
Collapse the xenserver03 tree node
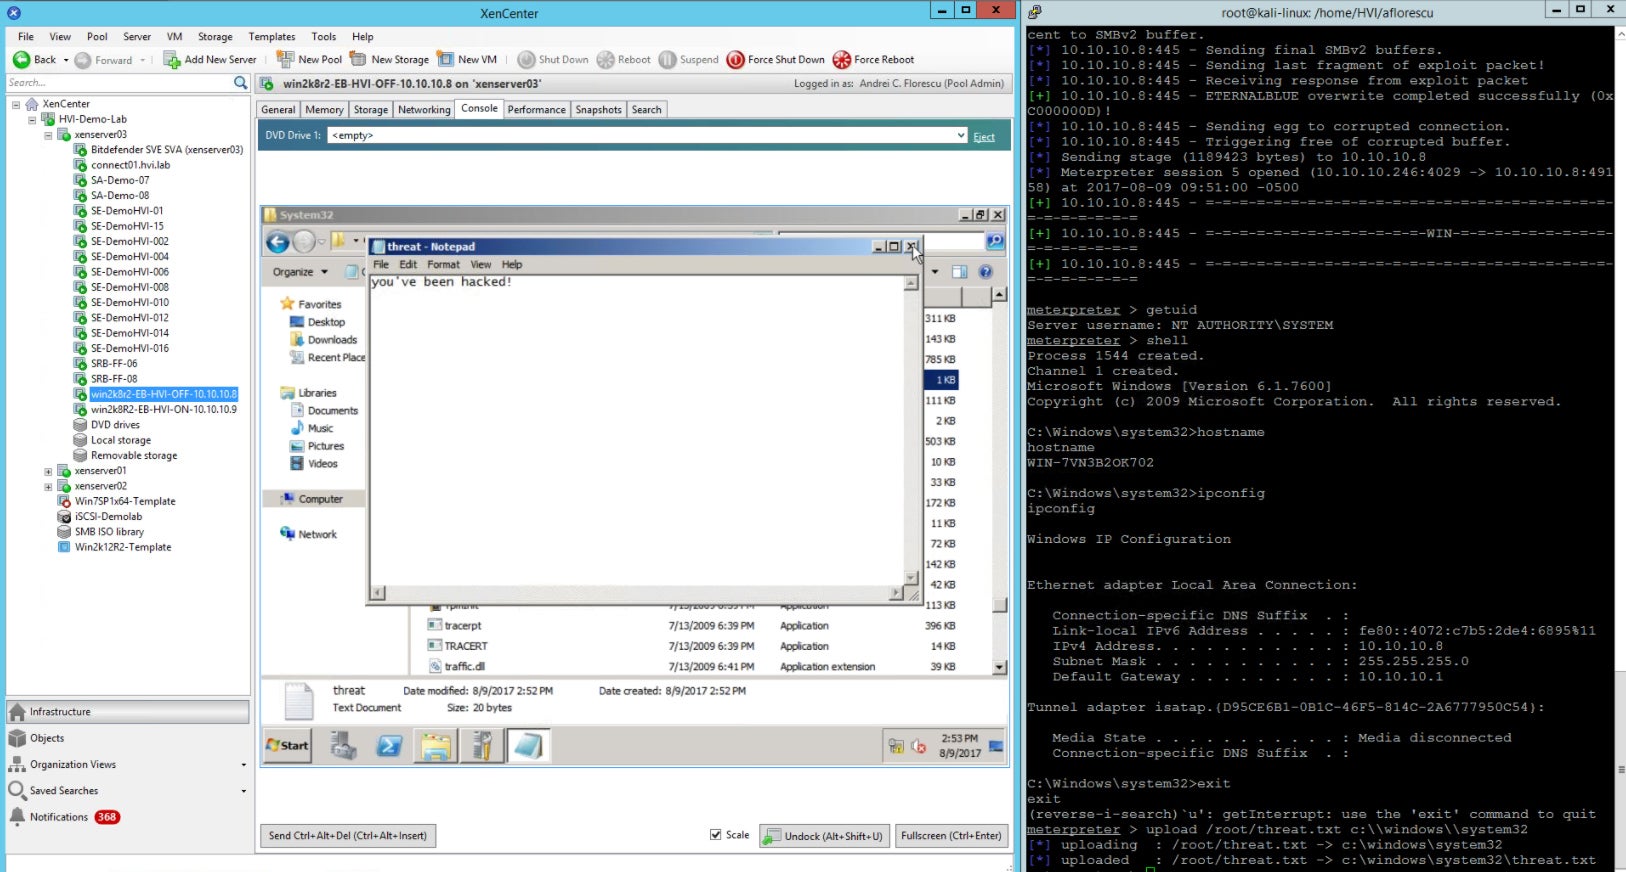coord(48,135)
